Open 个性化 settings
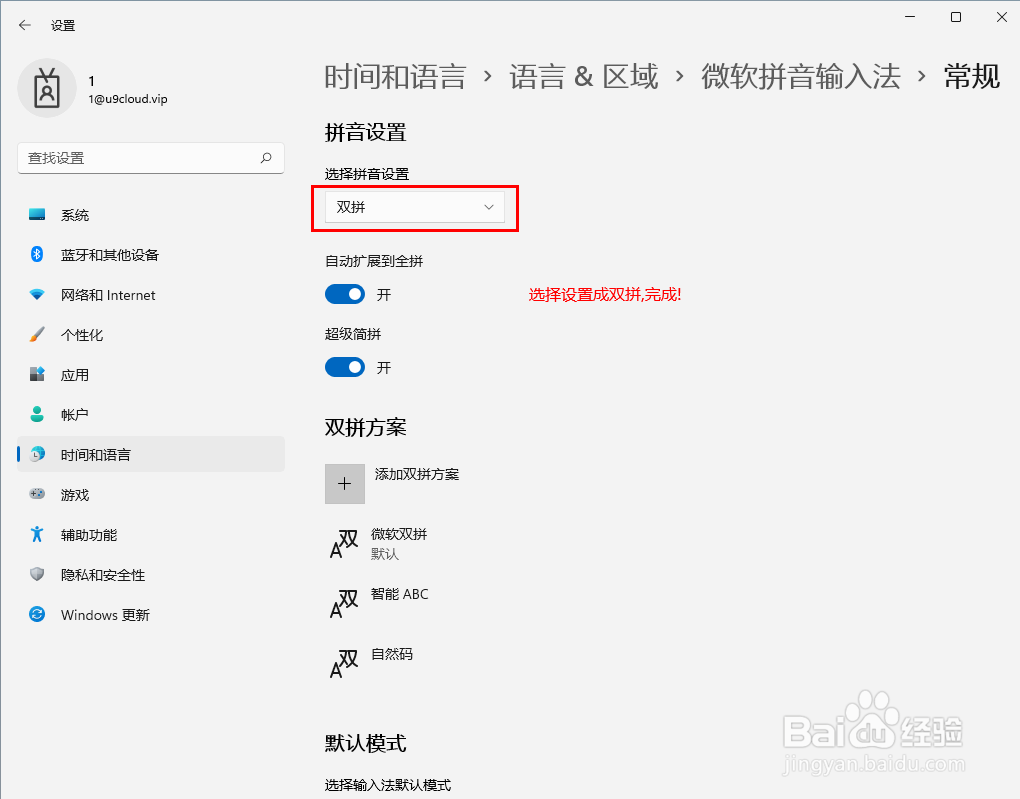 coord(151,334)
